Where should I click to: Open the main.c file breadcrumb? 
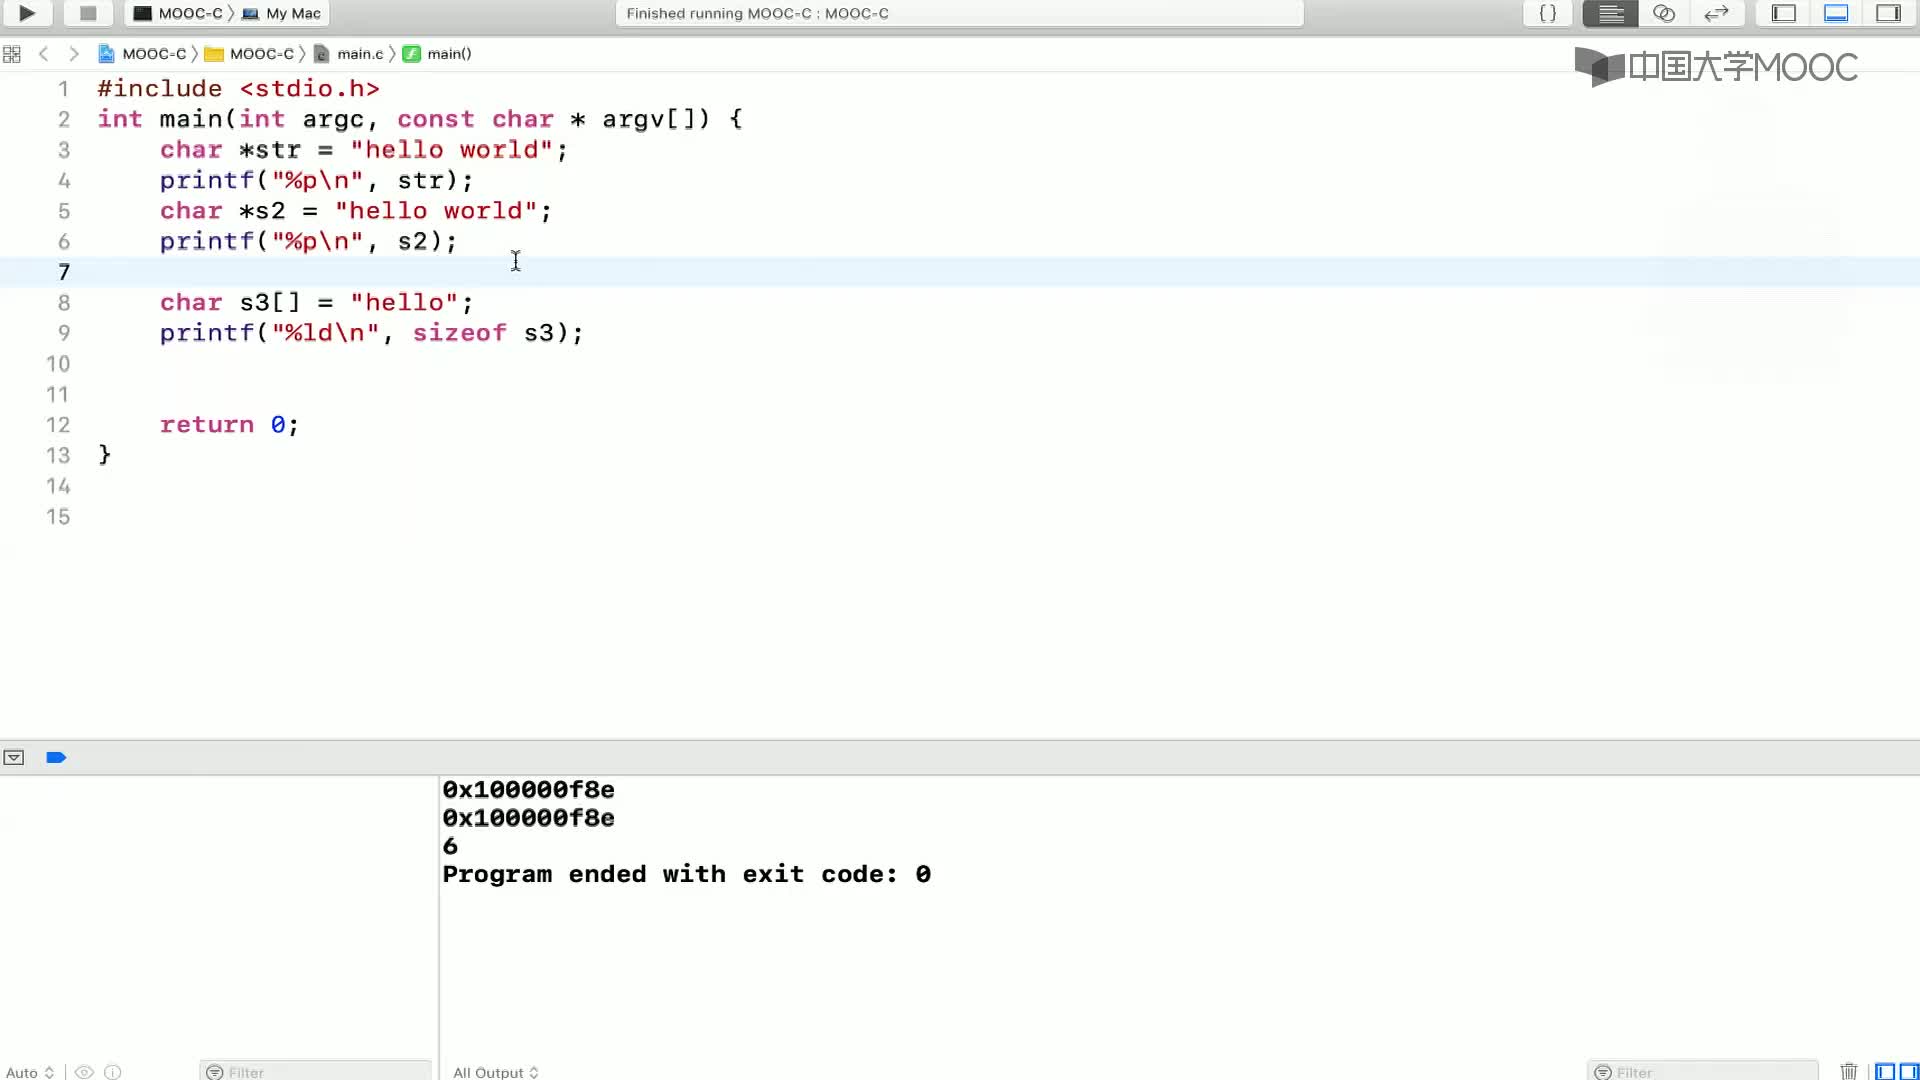[x=349, y=54]
